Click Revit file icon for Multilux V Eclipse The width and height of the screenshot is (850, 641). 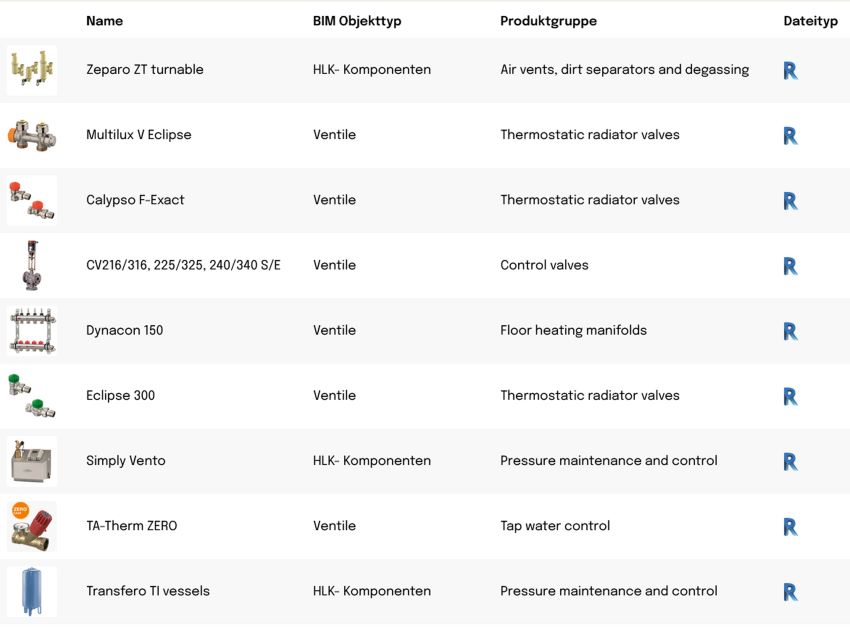click(790, 136)
